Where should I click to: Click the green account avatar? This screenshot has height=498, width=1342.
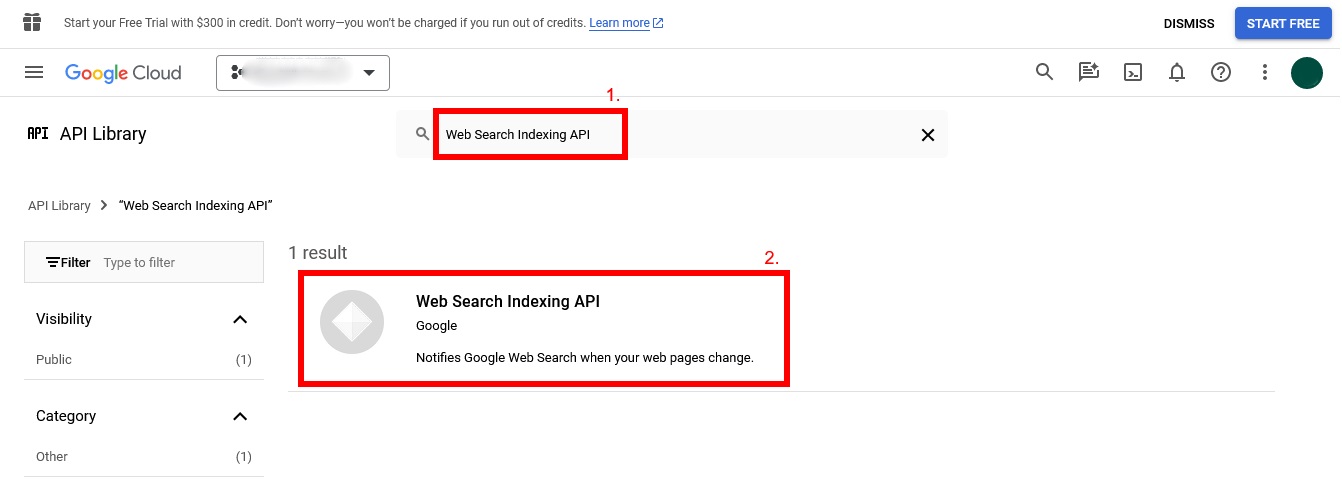(1307, 72)
